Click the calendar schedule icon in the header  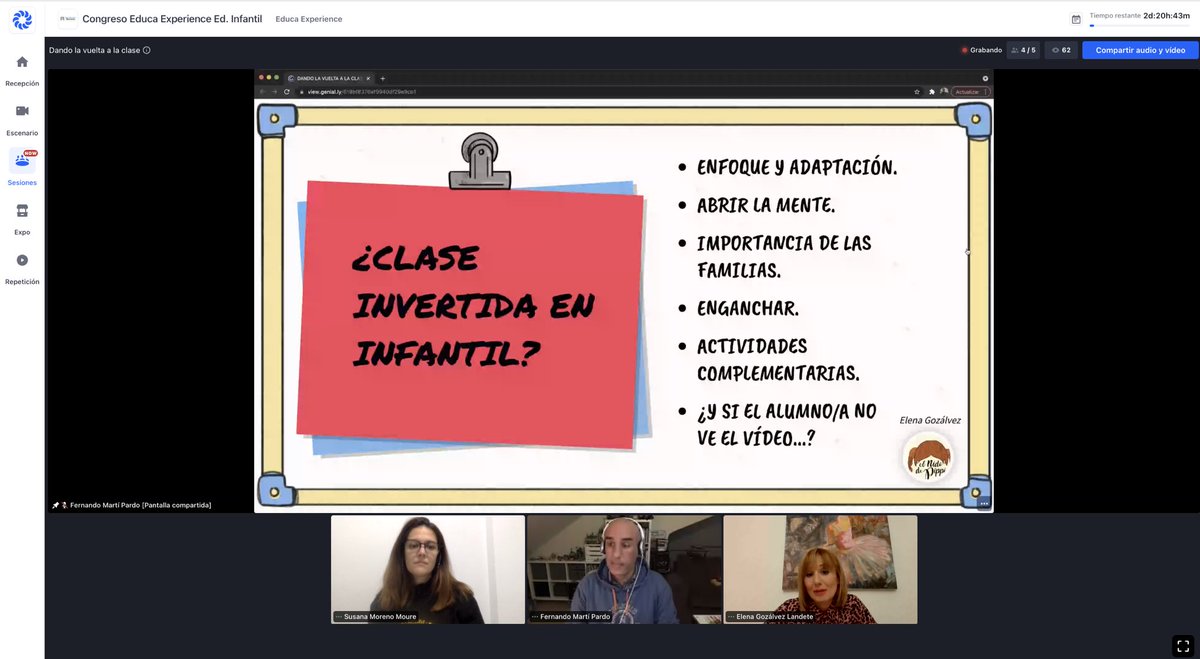(x=1076, y=19)
